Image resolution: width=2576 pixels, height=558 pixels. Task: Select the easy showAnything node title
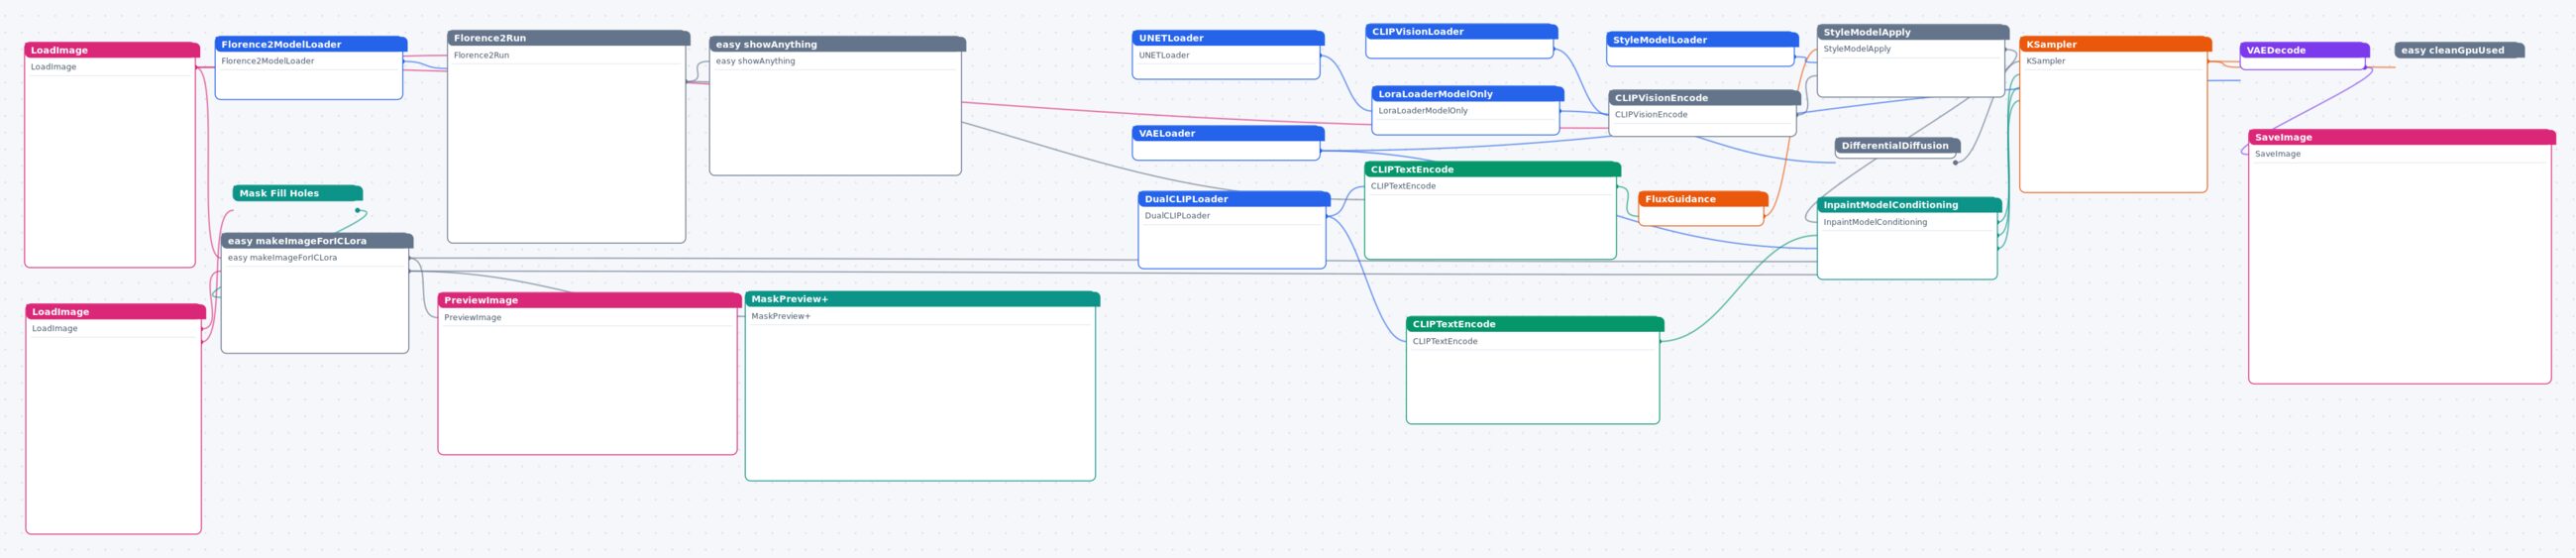coord(837,44)
